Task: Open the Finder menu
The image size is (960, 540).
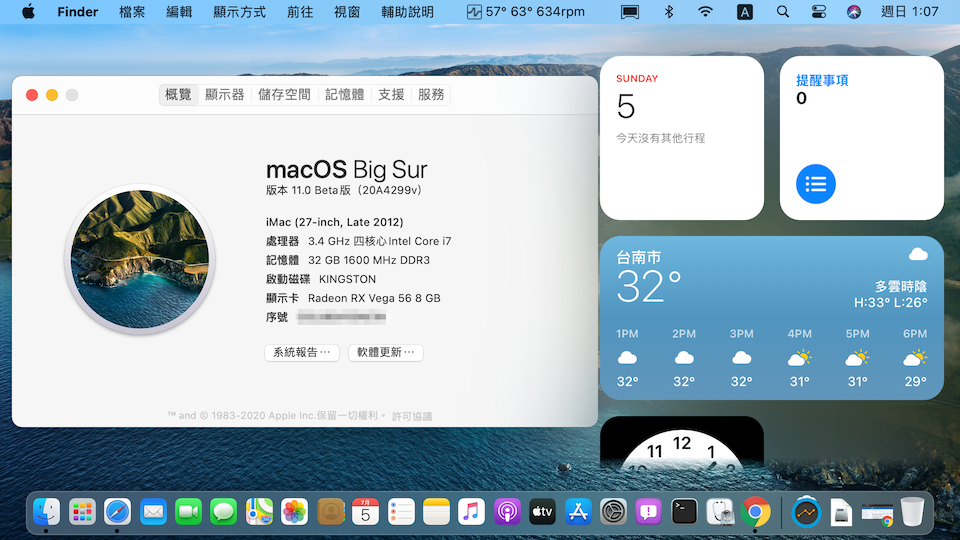Action: (x=78, y=12)
